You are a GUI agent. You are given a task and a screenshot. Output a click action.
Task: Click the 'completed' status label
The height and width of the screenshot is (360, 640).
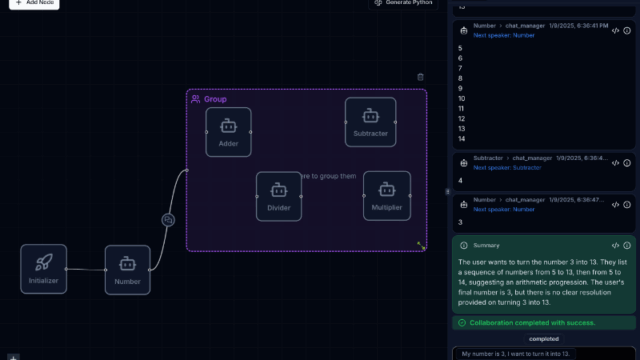coord(544,339)
